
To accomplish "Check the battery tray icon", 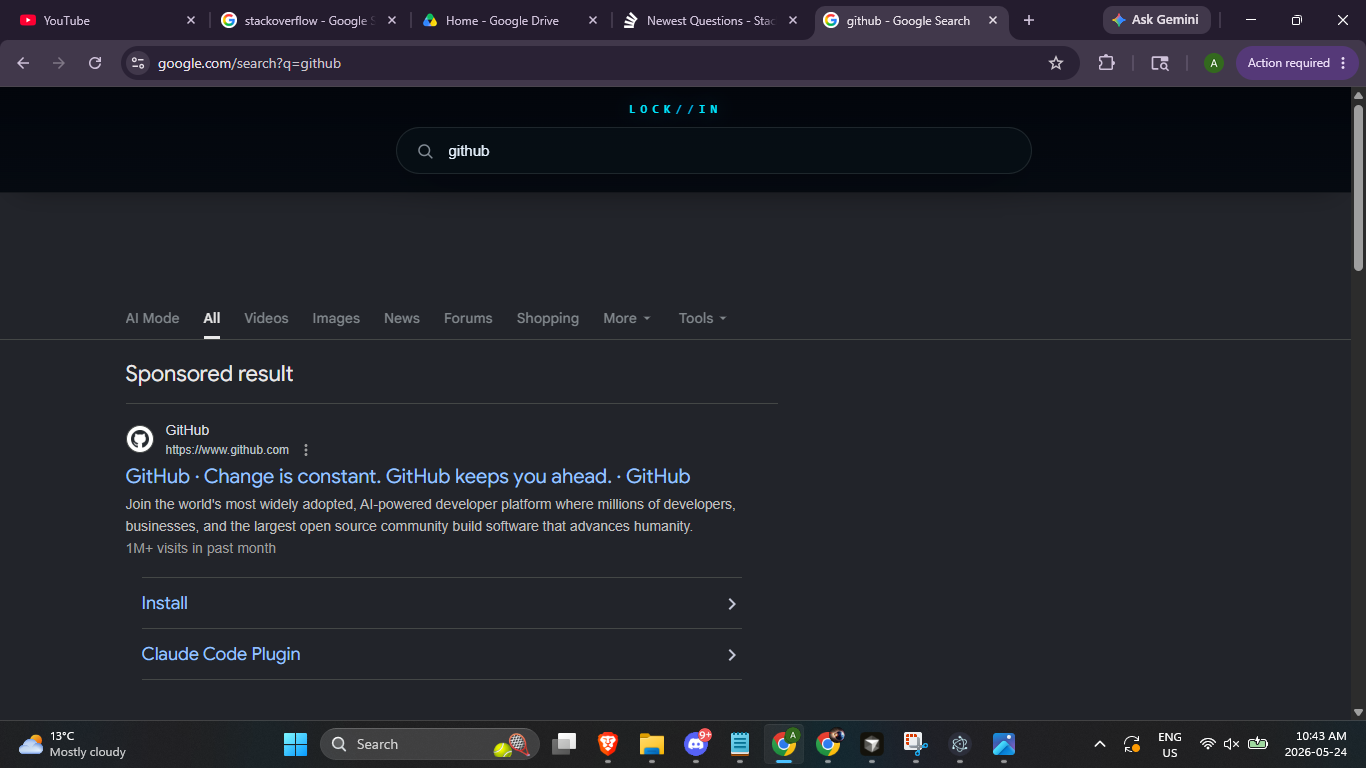I will [1258, 744].
